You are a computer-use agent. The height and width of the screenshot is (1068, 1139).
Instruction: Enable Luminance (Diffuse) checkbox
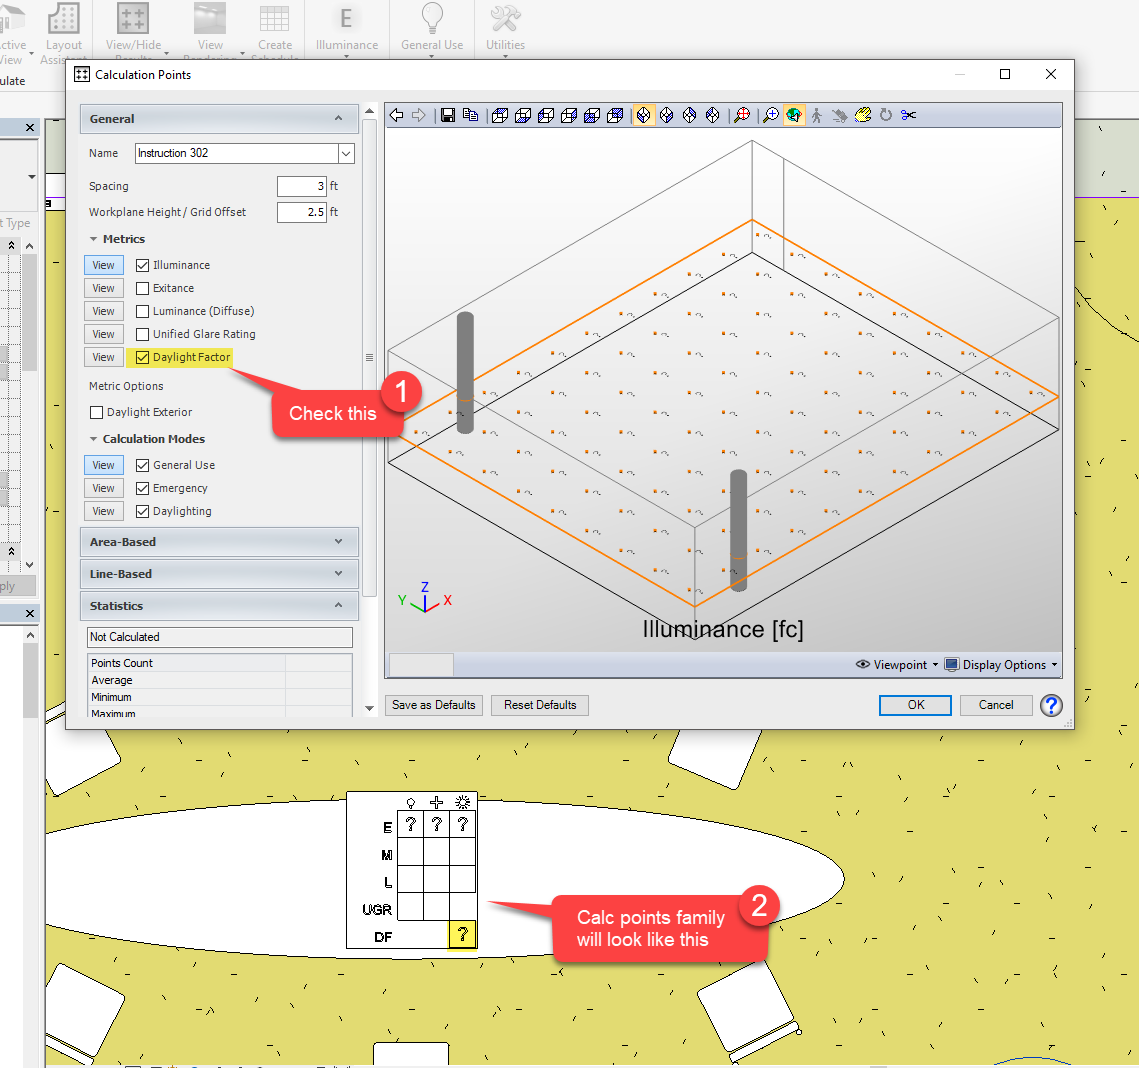(x=142, y=311)
